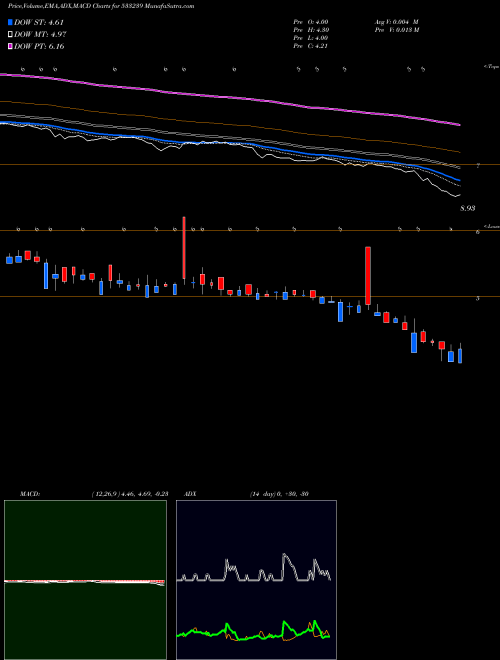Click the MACD (12,26,9) values text
500x660 pixels.
130,494
